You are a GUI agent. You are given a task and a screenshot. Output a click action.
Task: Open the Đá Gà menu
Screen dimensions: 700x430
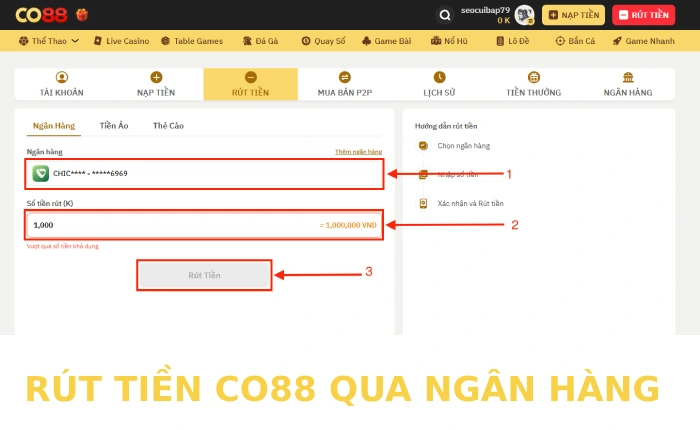[x=260, y=41]
